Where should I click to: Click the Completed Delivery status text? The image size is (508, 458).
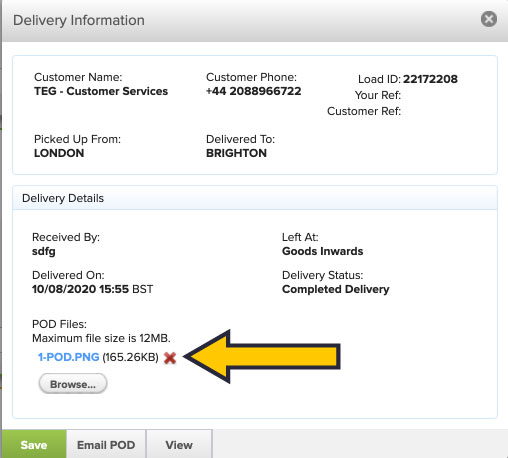(x=336, y=289)
